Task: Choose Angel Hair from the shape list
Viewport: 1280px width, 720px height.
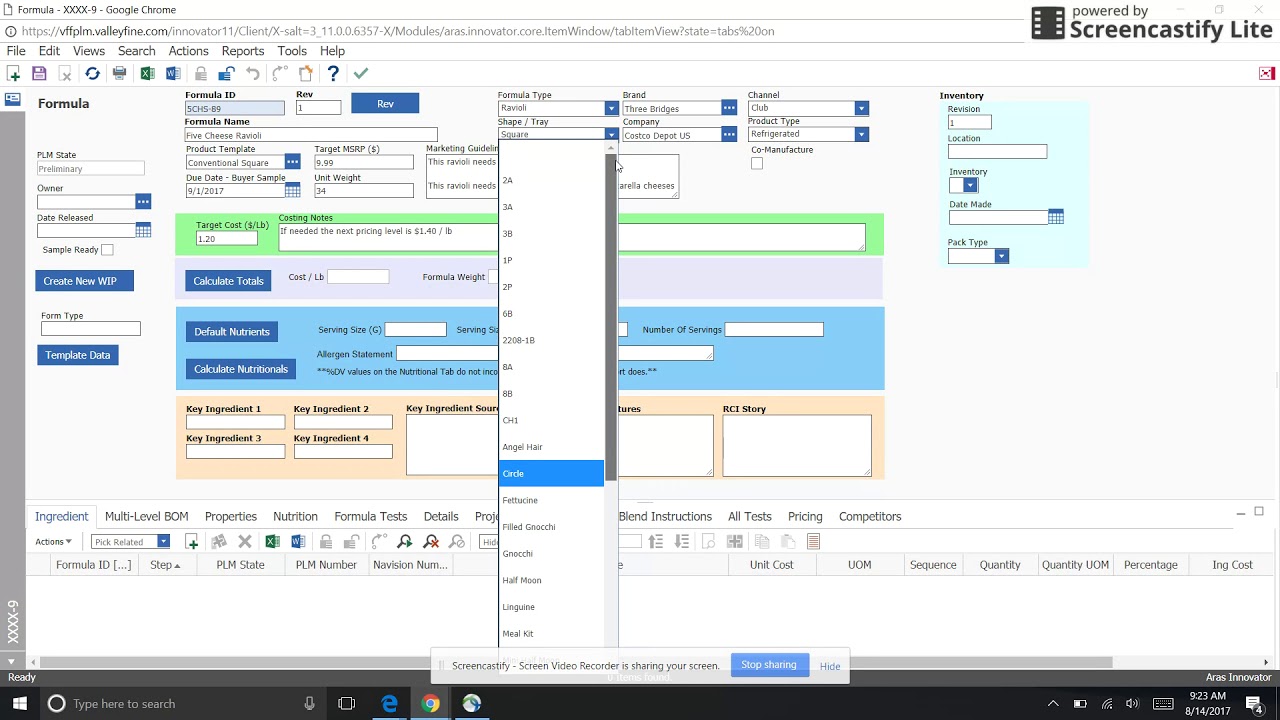Action: (552, 447)
